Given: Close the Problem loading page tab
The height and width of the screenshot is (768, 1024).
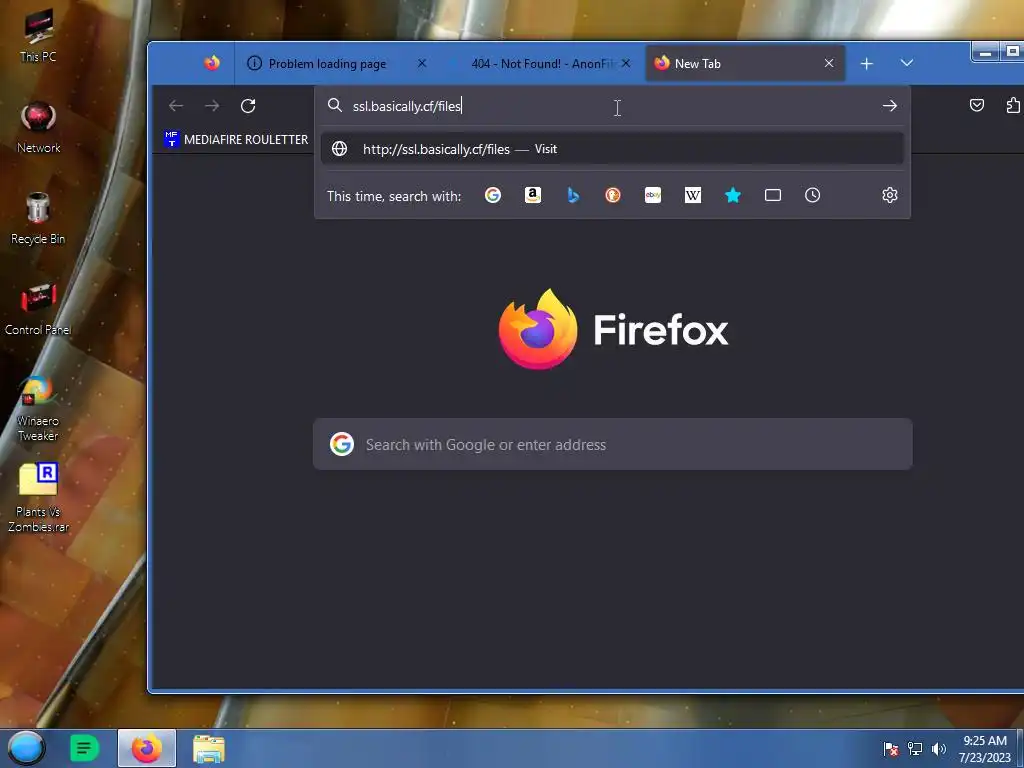Looking at the screenshot, I should pyautogui.click(x=422, y=63).
